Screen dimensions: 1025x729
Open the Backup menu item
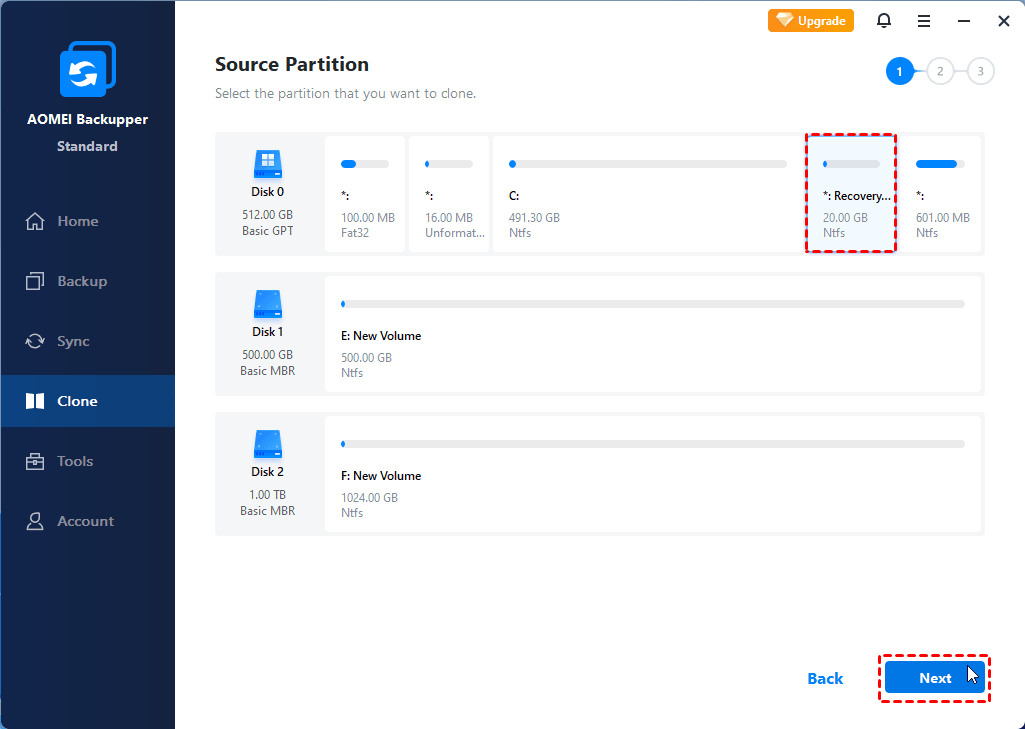pyautogui.click(x=88, y=281)
